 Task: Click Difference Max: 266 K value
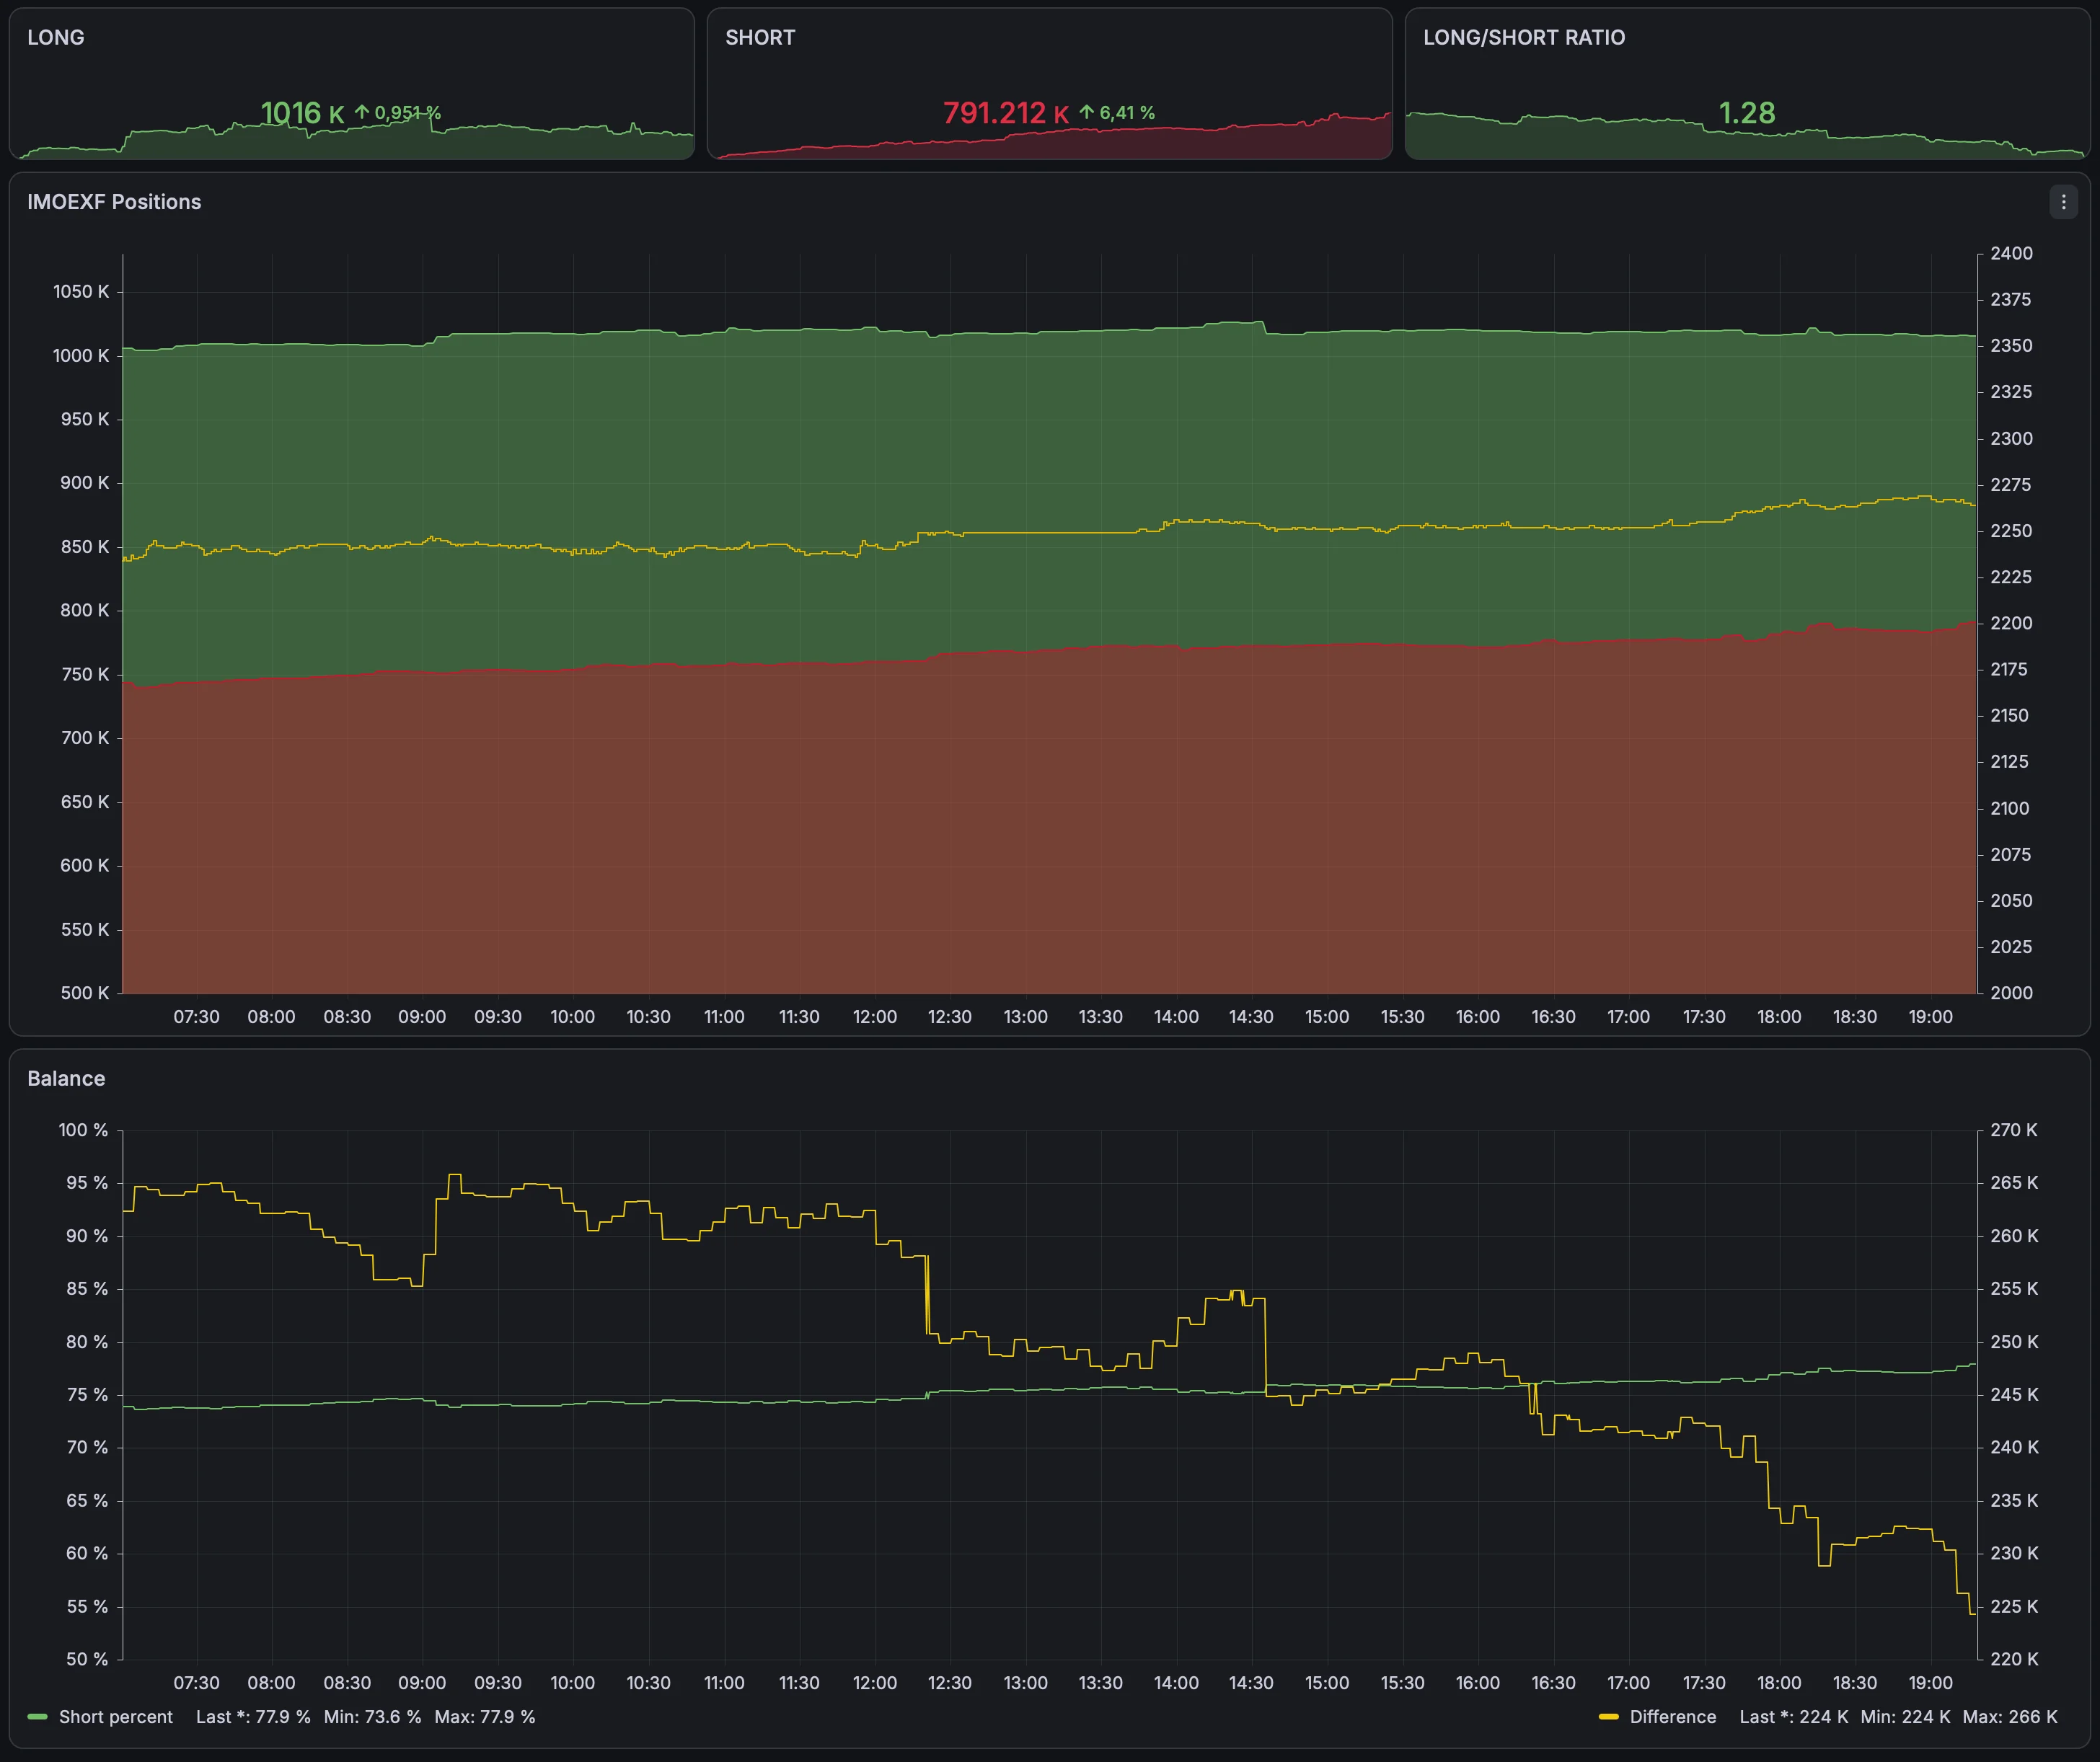pyautogui.click(x=2010, y=1717)
